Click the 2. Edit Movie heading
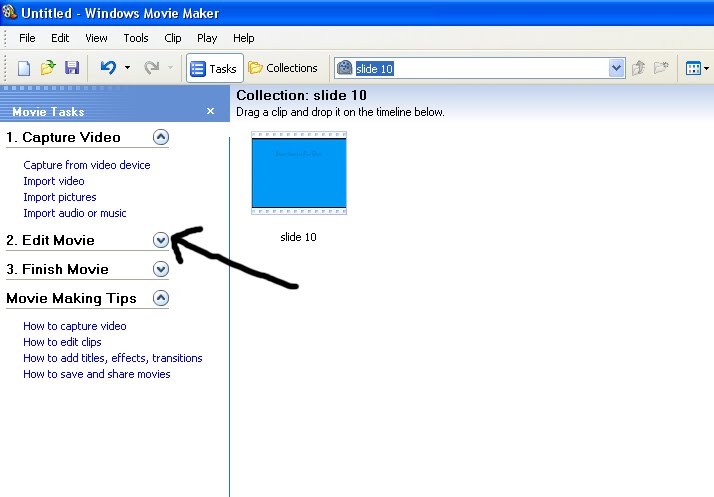Image resolution: width=714 pixels, height=497 pixels. [51, 240]
